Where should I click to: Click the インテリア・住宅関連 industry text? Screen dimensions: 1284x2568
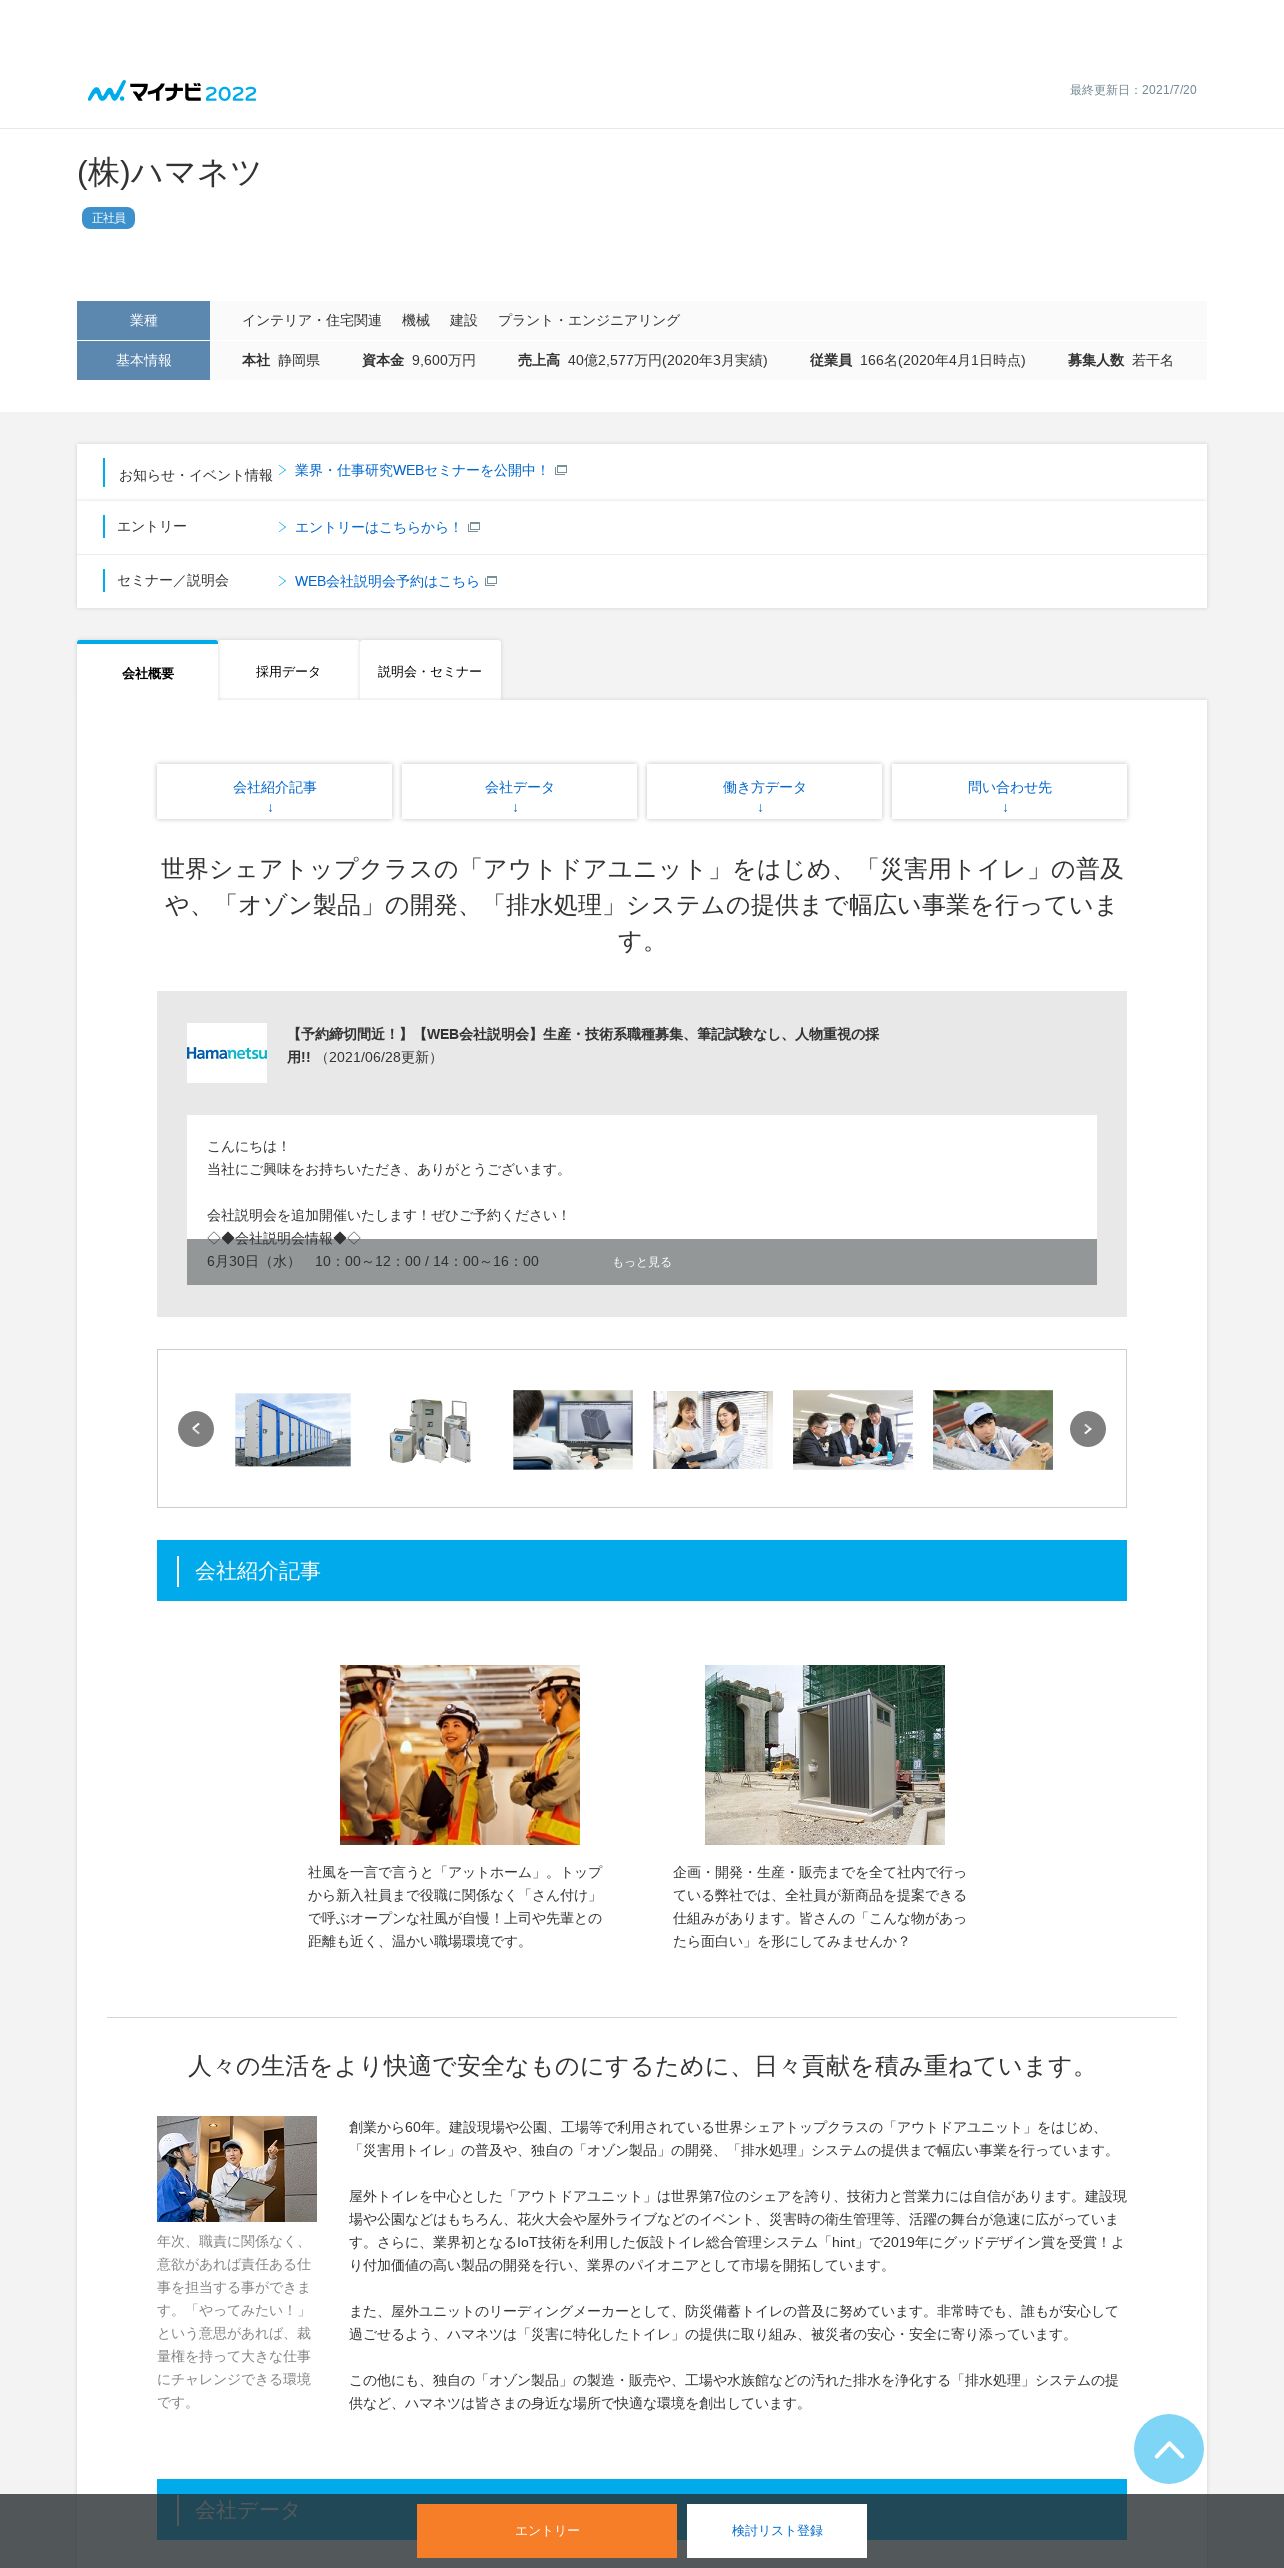click(x=312, y=320)
